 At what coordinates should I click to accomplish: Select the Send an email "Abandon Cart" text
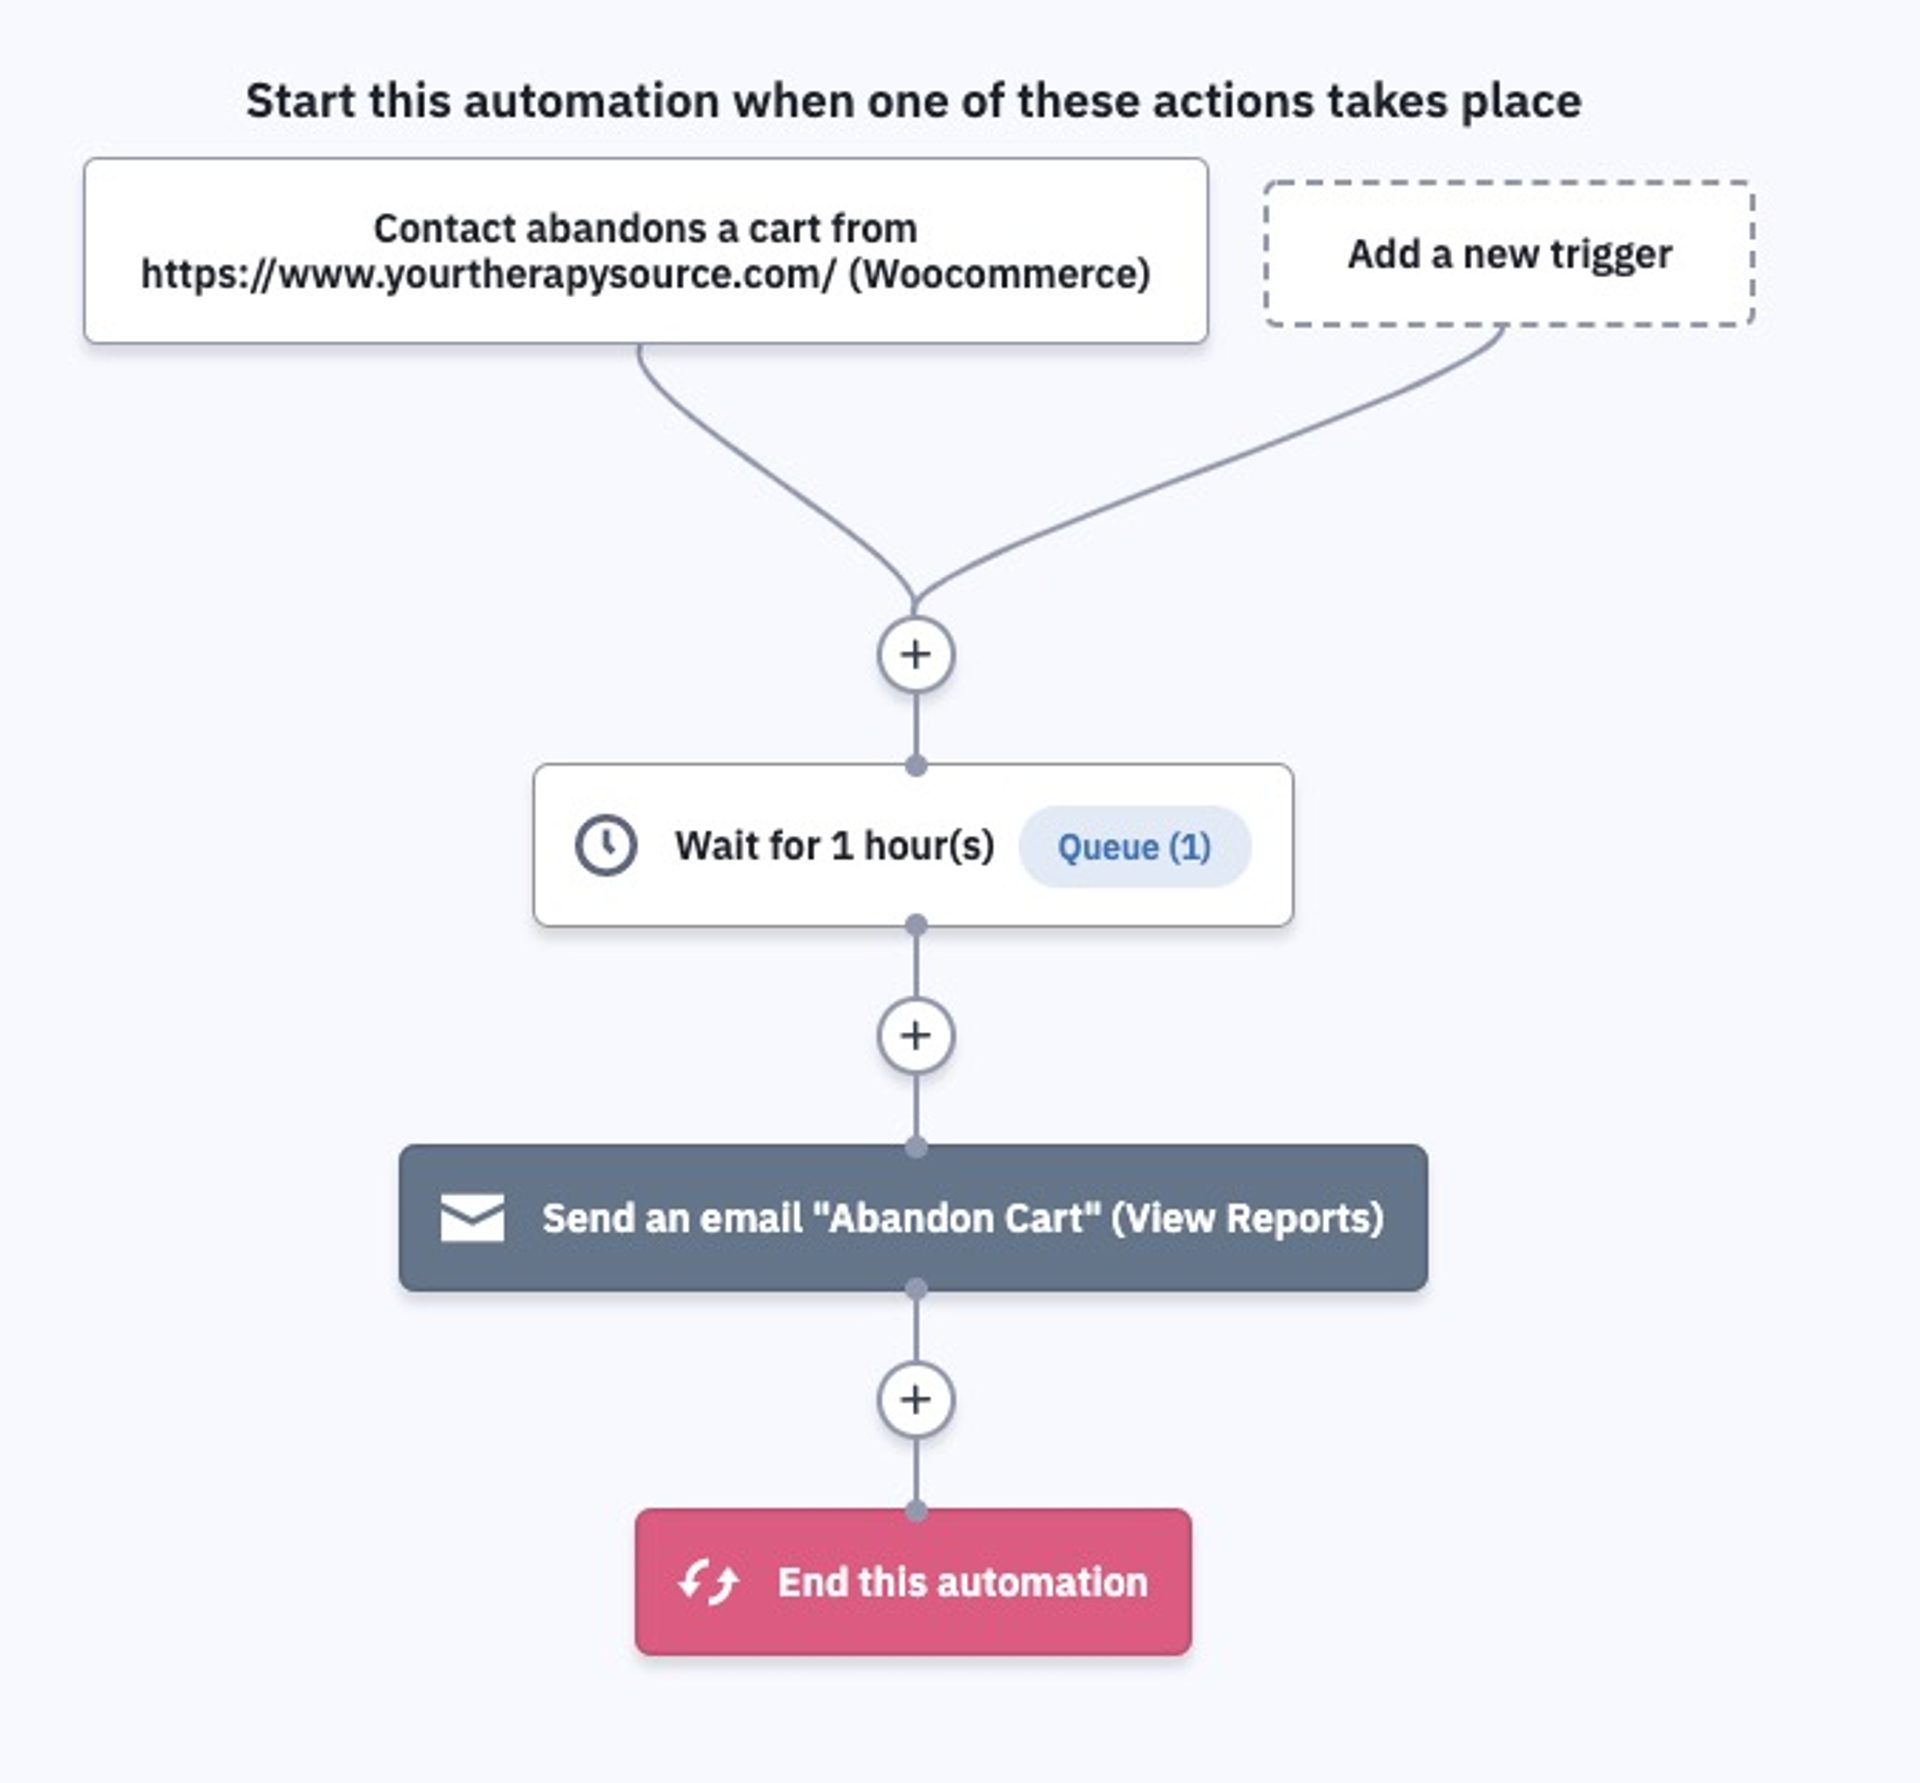click(x=820, y=1218)
